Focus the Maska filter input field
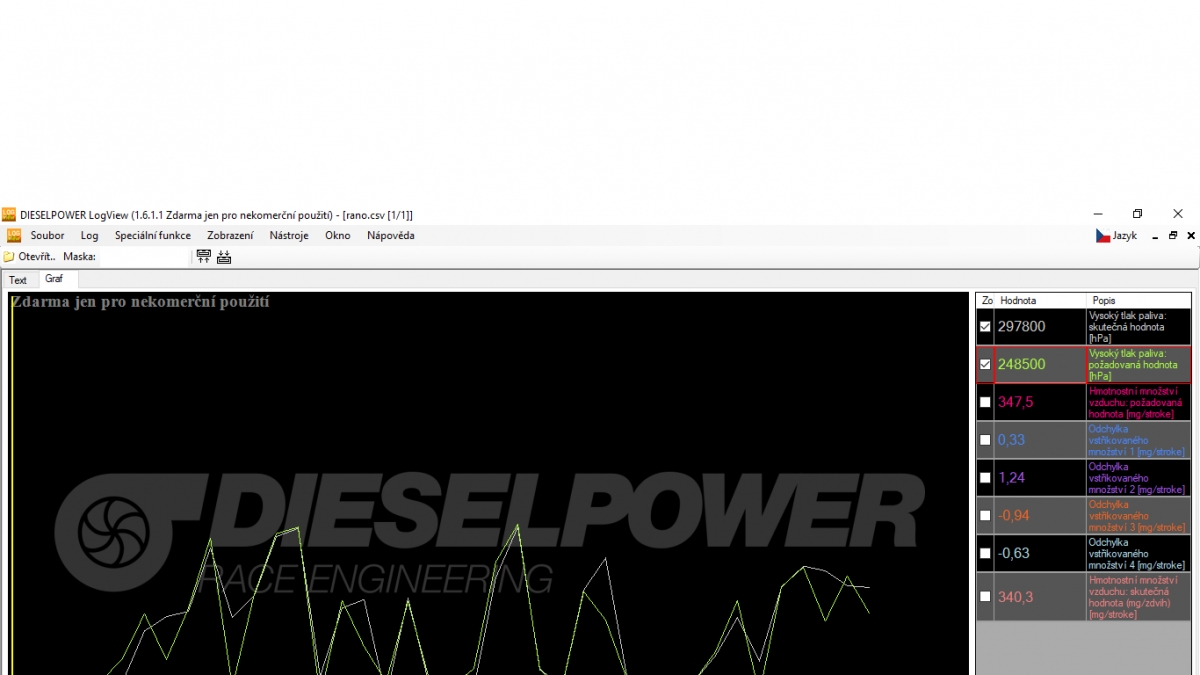Screen dimensions: 1200x675 (142, 257)
